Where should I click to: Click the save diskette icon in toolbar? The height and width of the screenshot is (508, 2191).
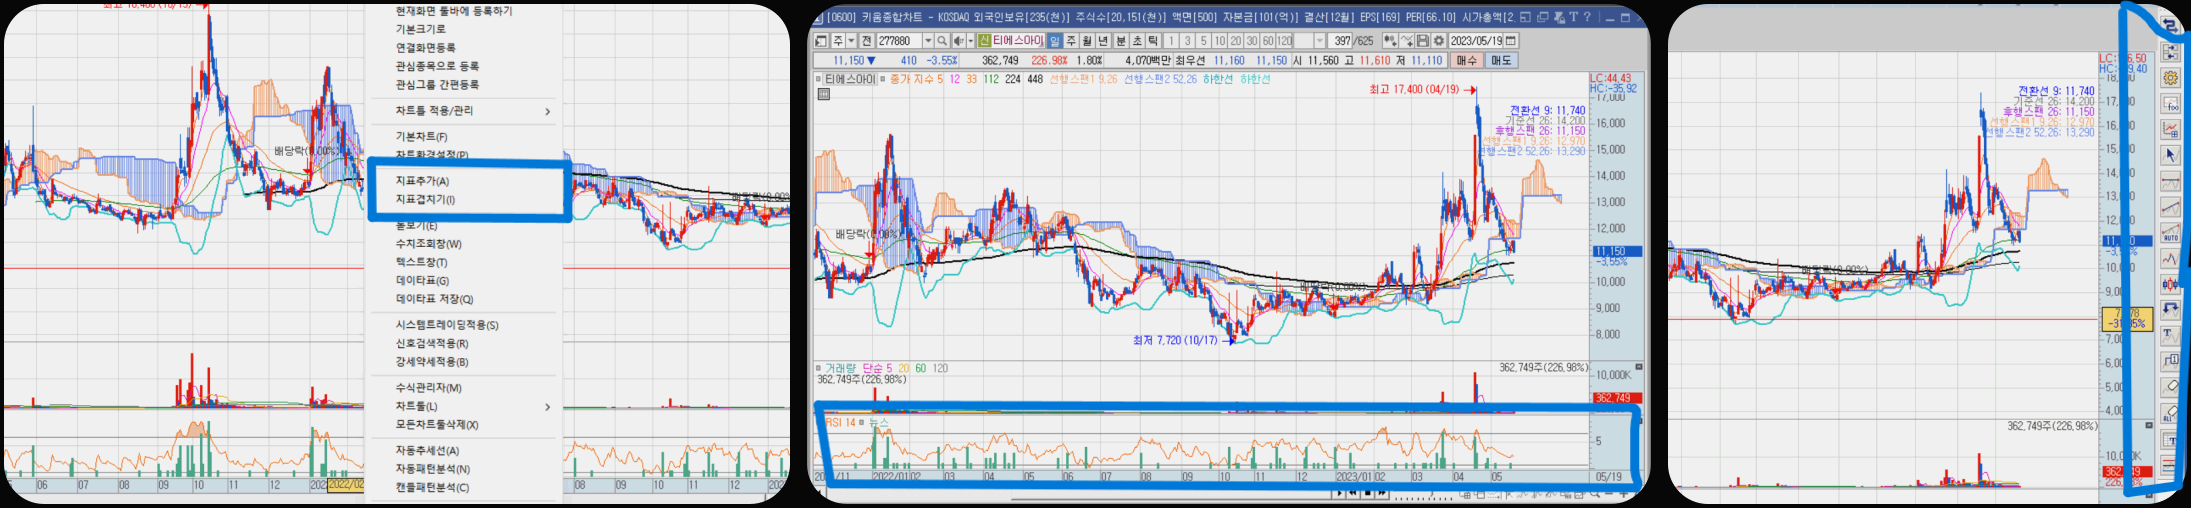click(x=1423, y=41)
